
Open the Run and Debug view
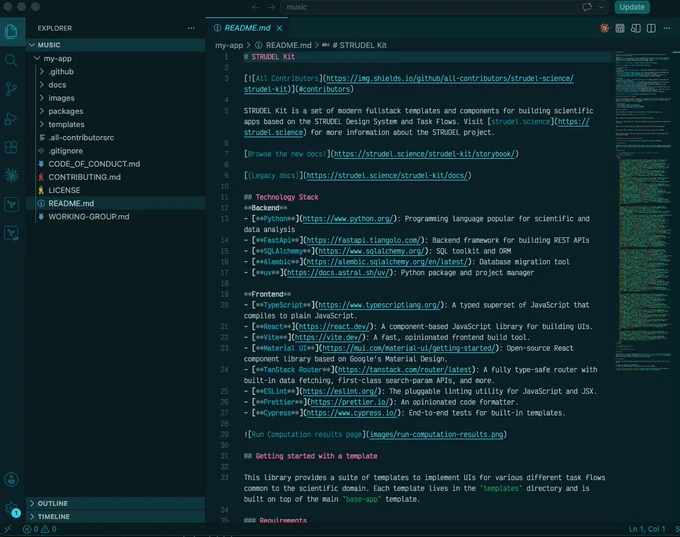[x=11, y=118]
